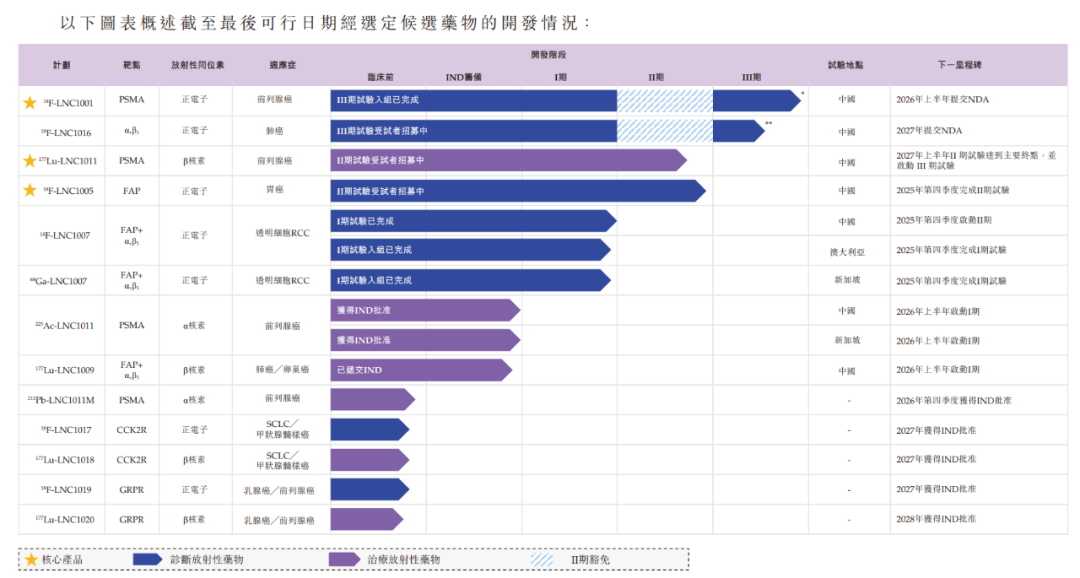The image size is (1080, 578).
Task: Click the 靶點 column header
Action: 132,65
